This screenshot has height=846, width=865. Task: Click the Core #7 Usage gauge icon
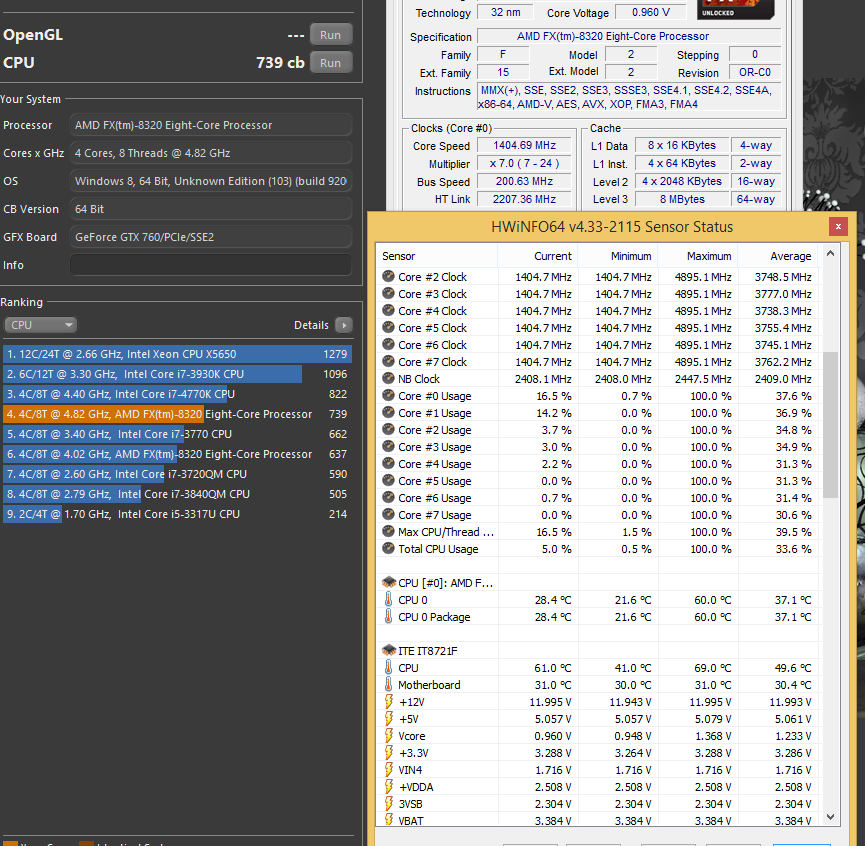pyautogui.click(x=388, y=515)
